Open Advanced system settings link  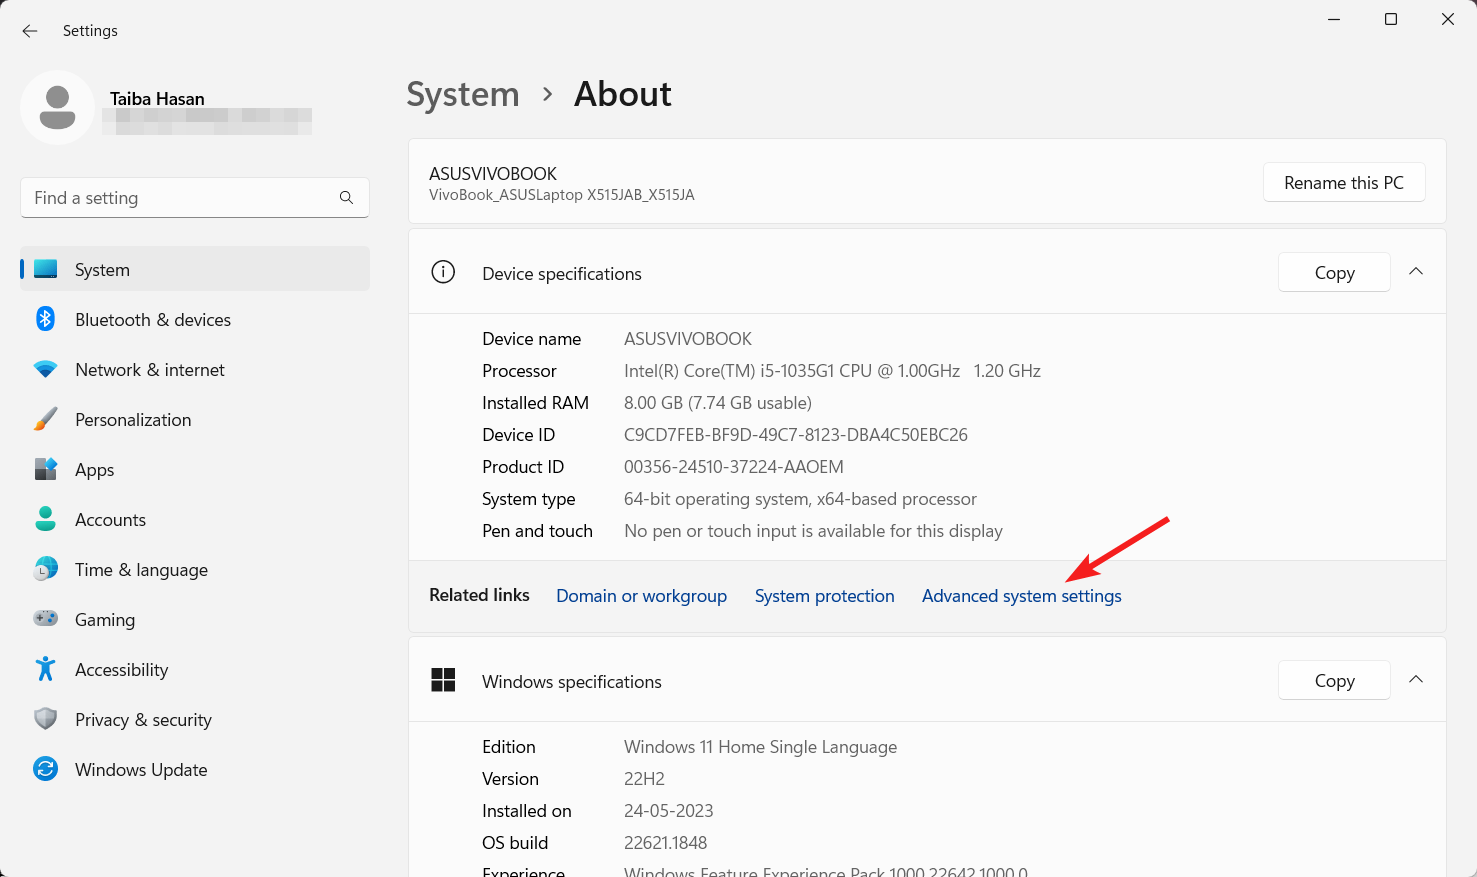tap(1021, 596)
